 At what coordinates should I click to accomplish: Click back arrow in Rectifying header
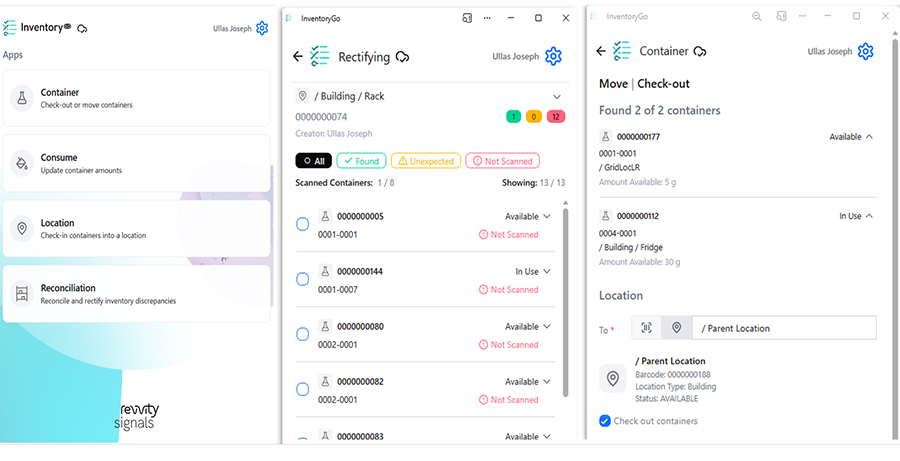[297, 57]
